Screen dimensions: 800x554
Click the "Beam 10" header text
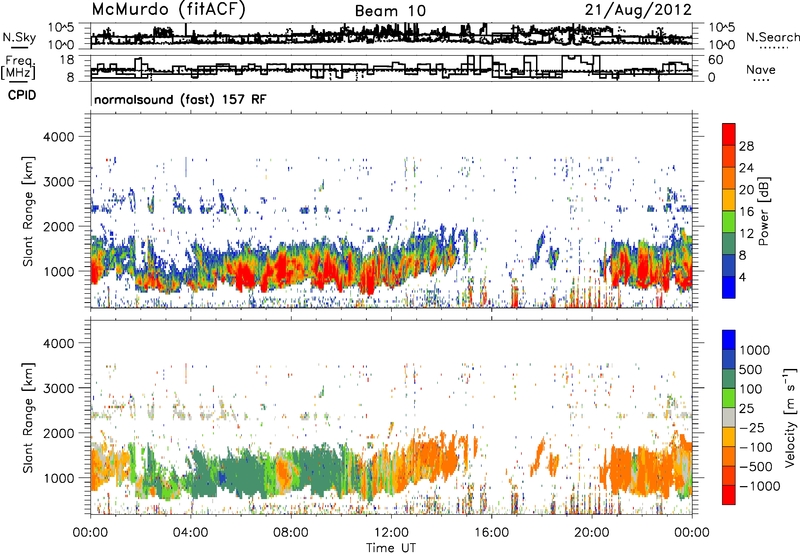[x=390, y=11]
